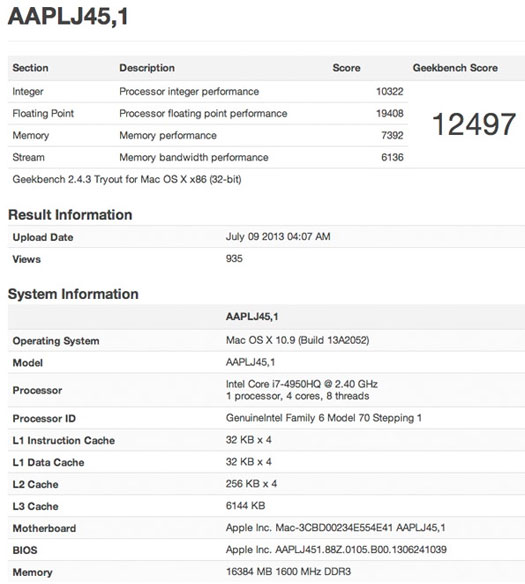This screenshot has width=525, height=584.
Task: Select the Operating System label
Action: tap(56, 341)
